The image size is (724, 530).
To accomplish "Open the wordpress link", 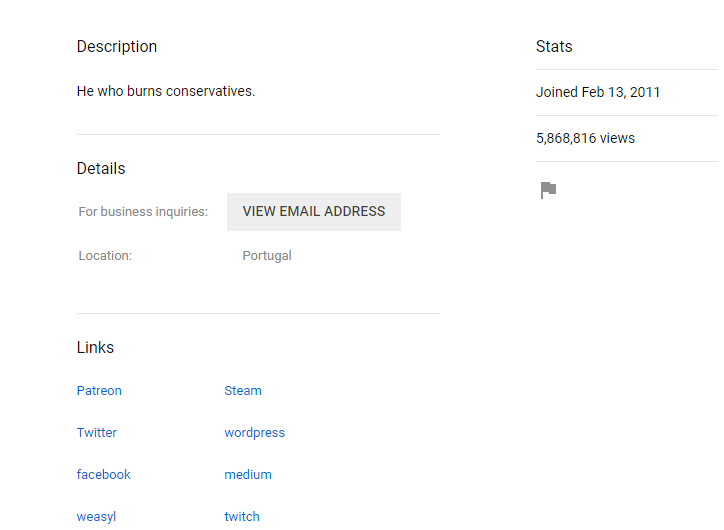I will coord(254,433).
